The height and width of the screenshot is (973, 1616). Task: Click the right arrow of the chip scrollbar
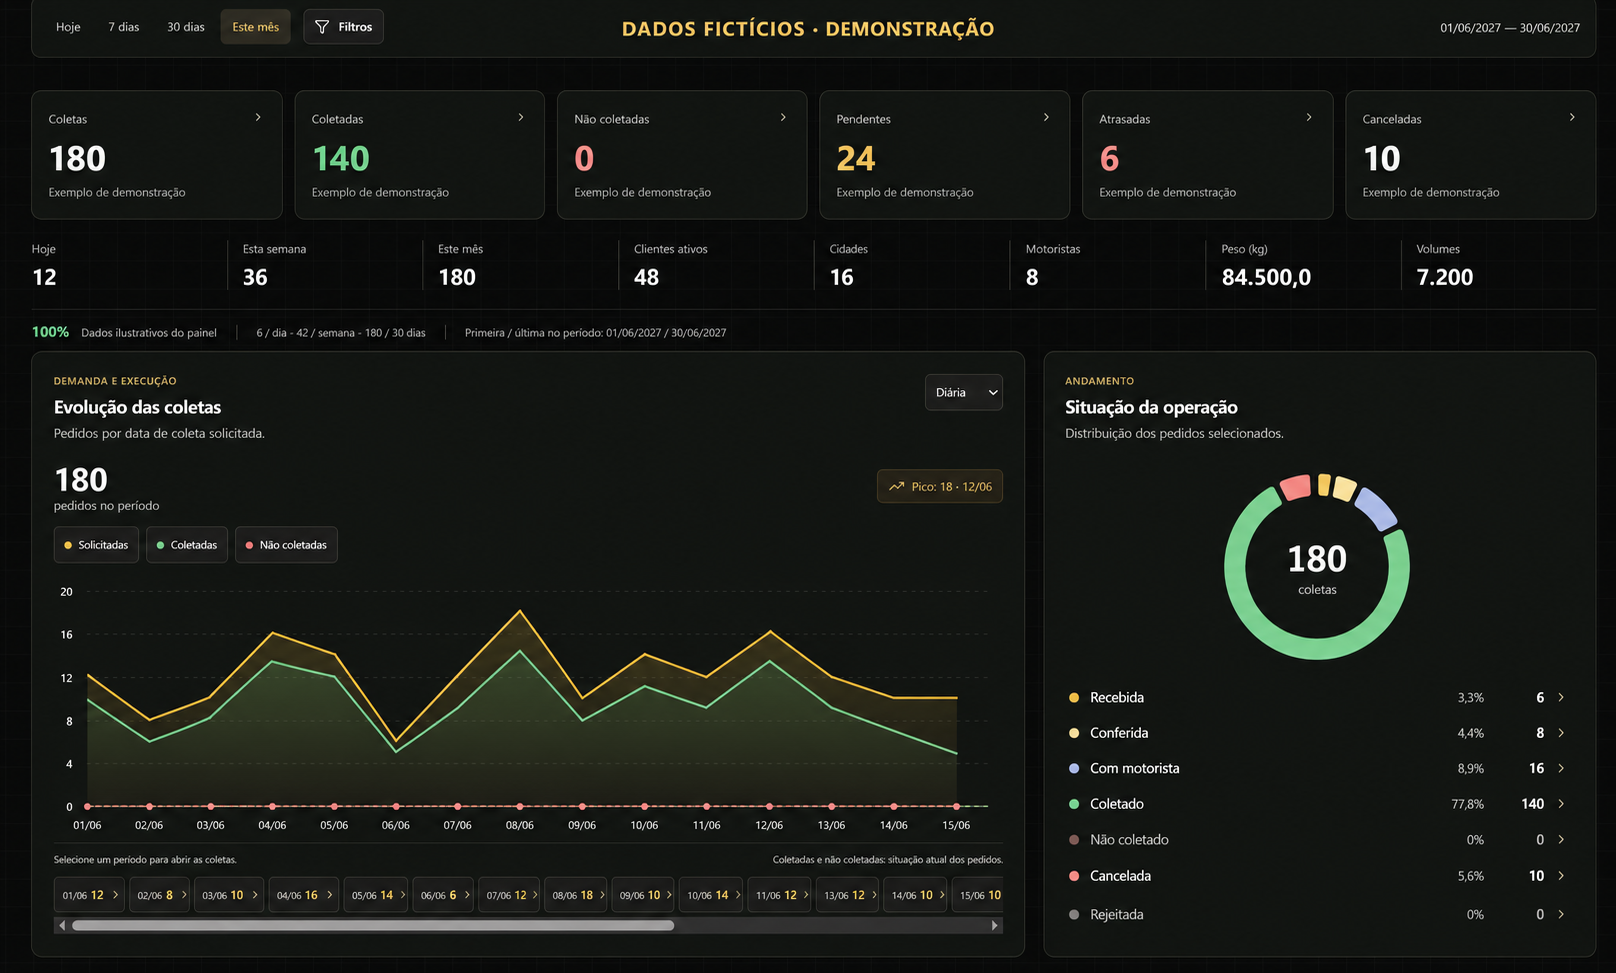coord(995,925)
